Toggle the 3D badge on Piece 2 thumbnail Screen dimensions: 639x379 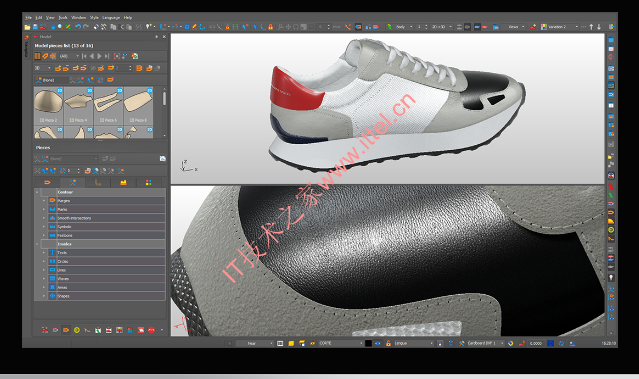tap(60, 90)
